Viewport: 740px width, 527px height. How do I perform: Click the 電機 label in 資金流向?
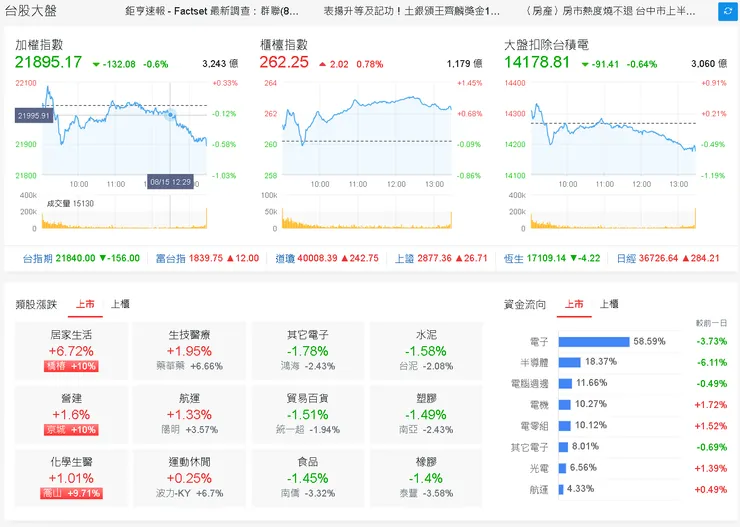coord(539,405)
